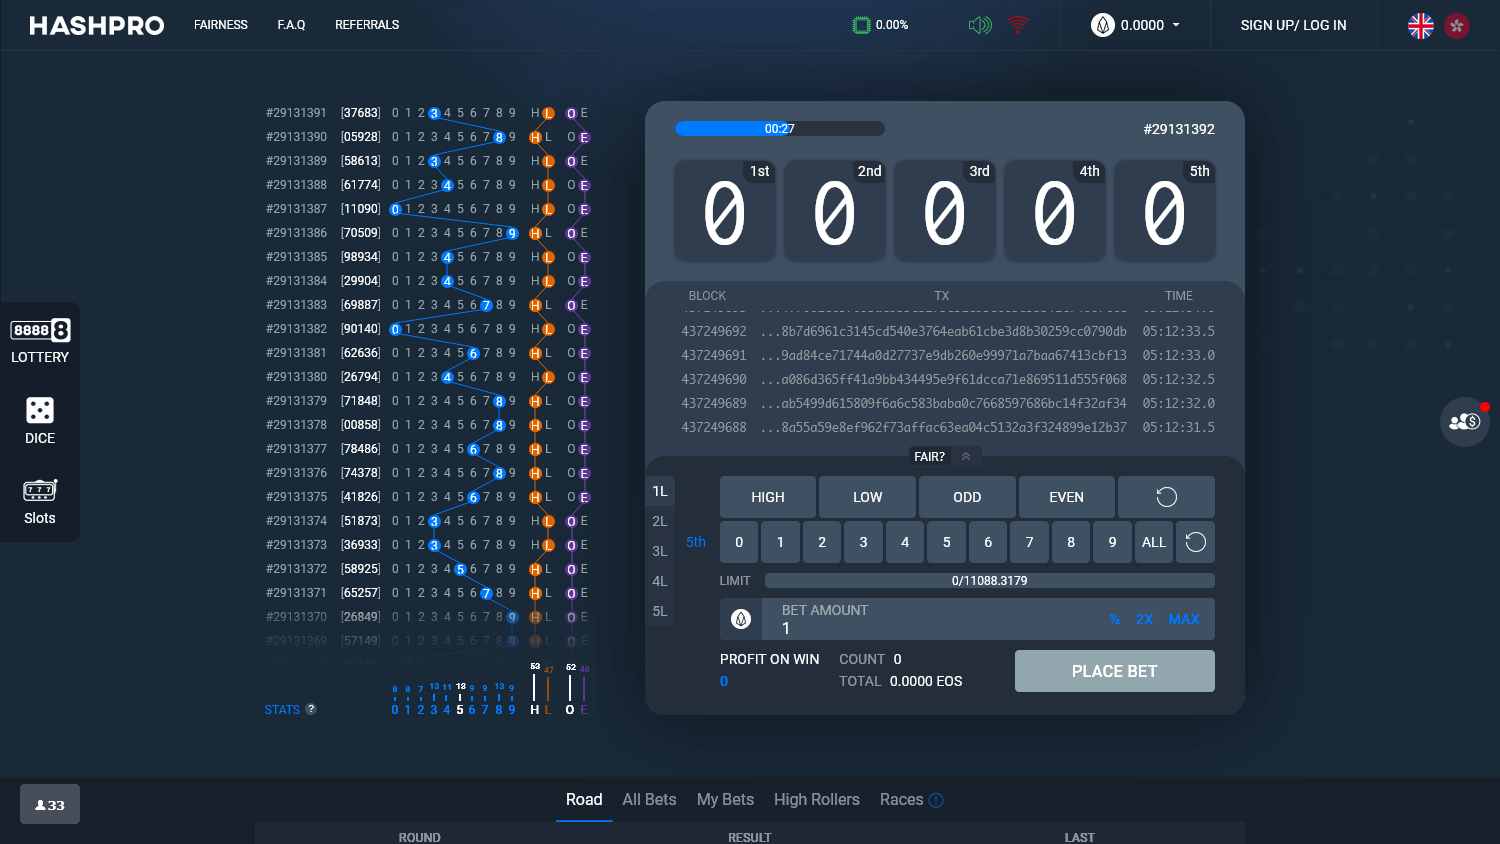Image resolution: width=1500 pixels, height=844 pixels.
Task: Click the EOS token balance icon
Action: 1103,25
